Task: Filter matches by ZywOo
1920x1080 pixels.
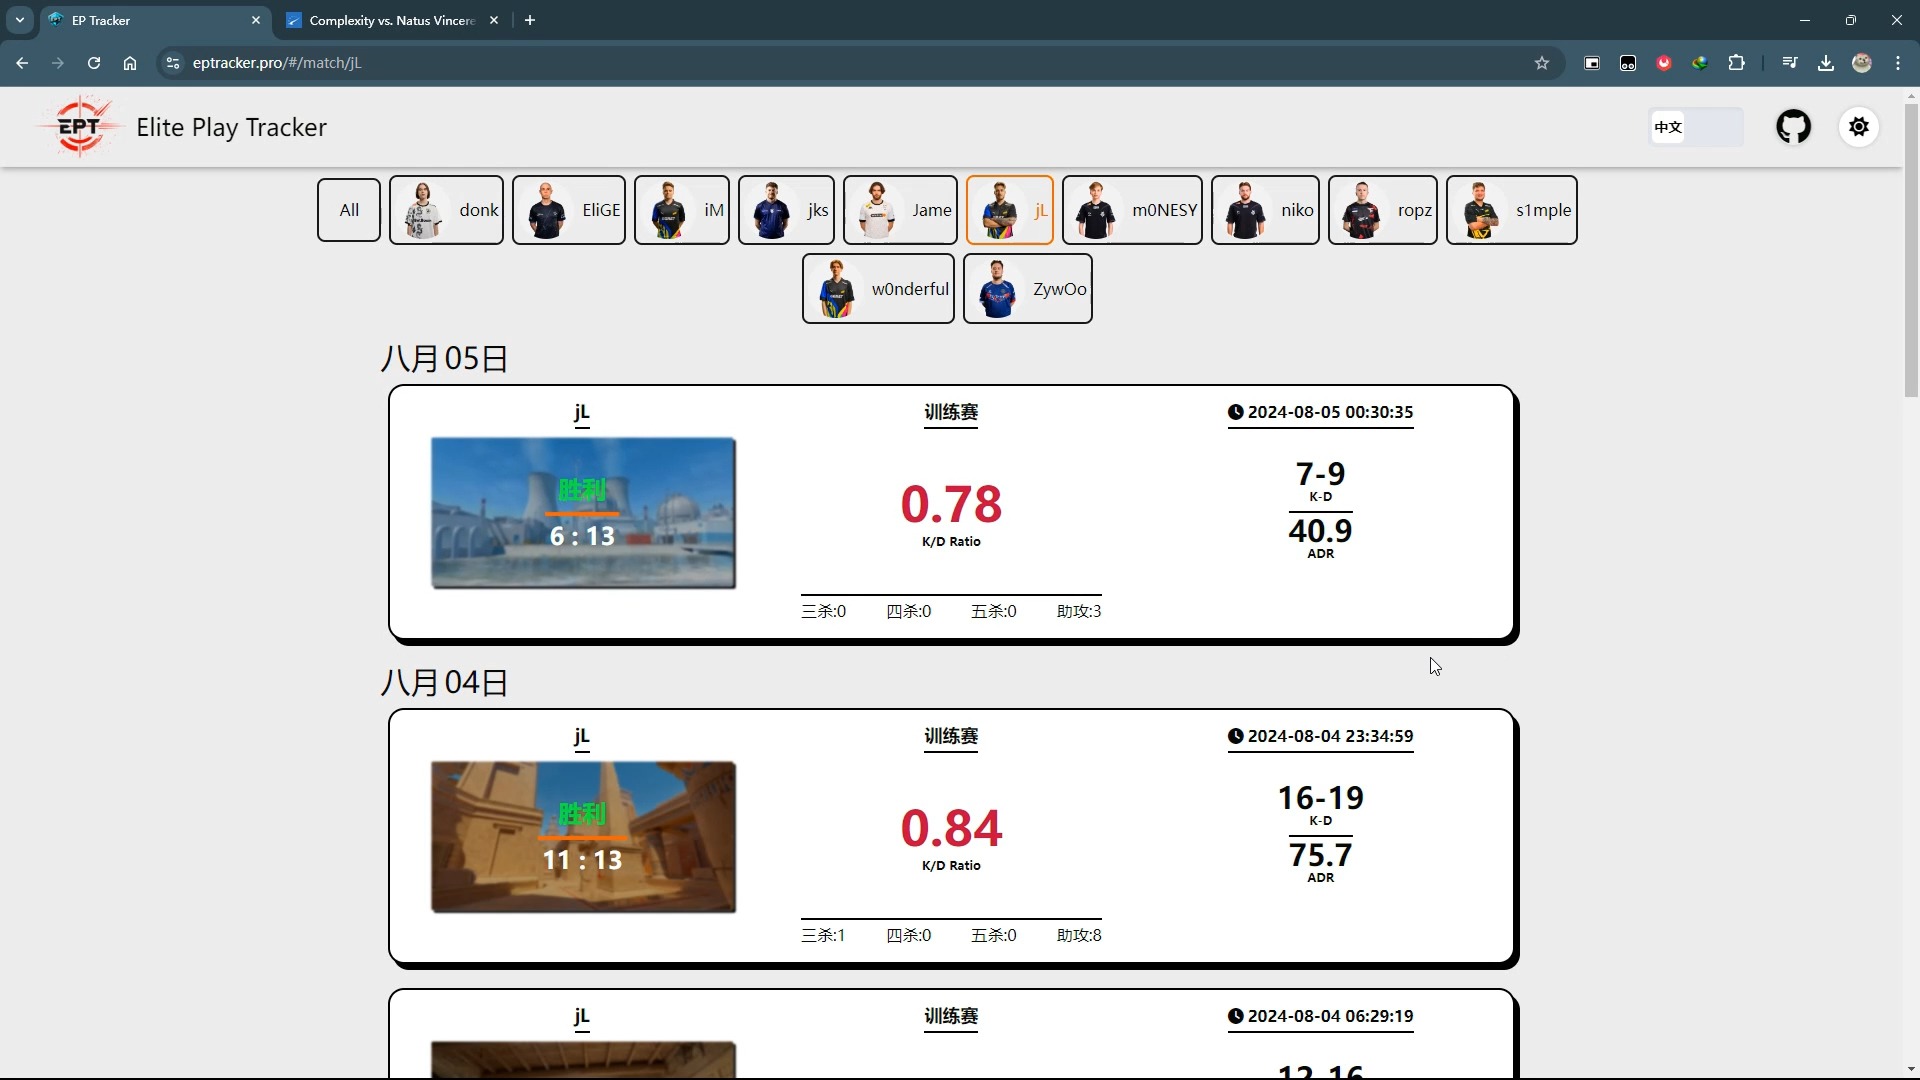Action: point(1028,289)
